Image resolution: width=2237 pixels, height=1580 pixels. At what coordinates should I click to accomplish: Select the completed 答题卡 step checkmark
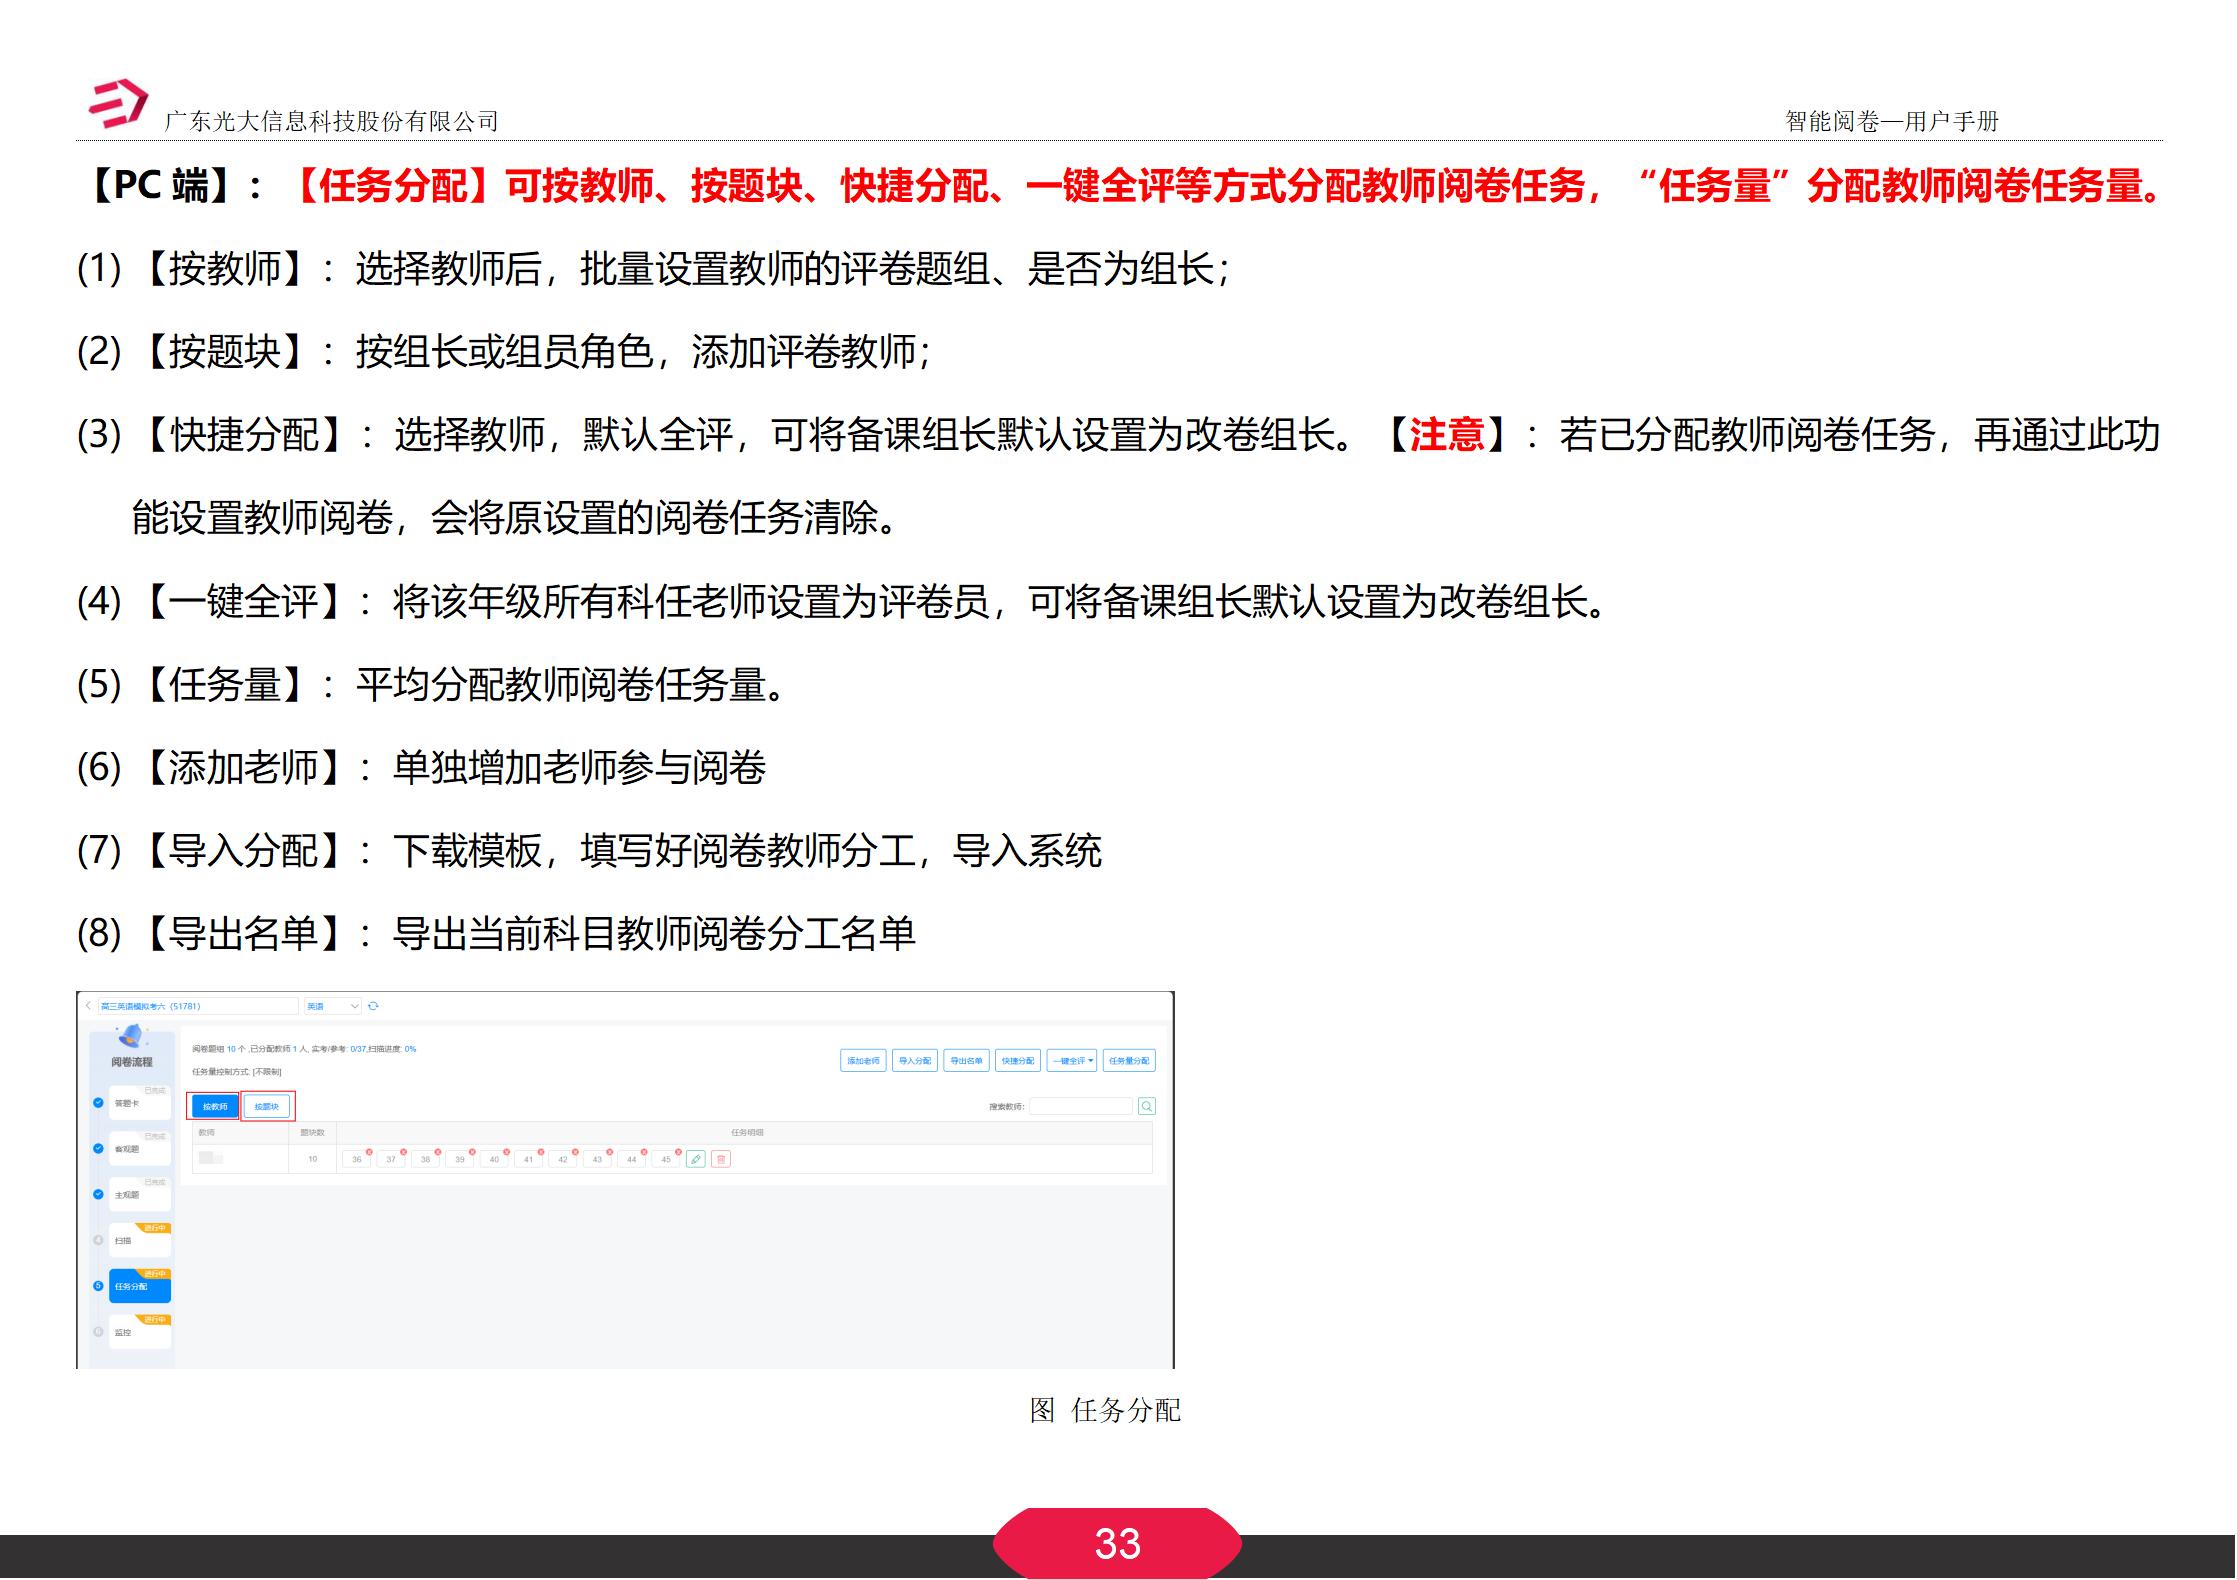pos(97,1102)
